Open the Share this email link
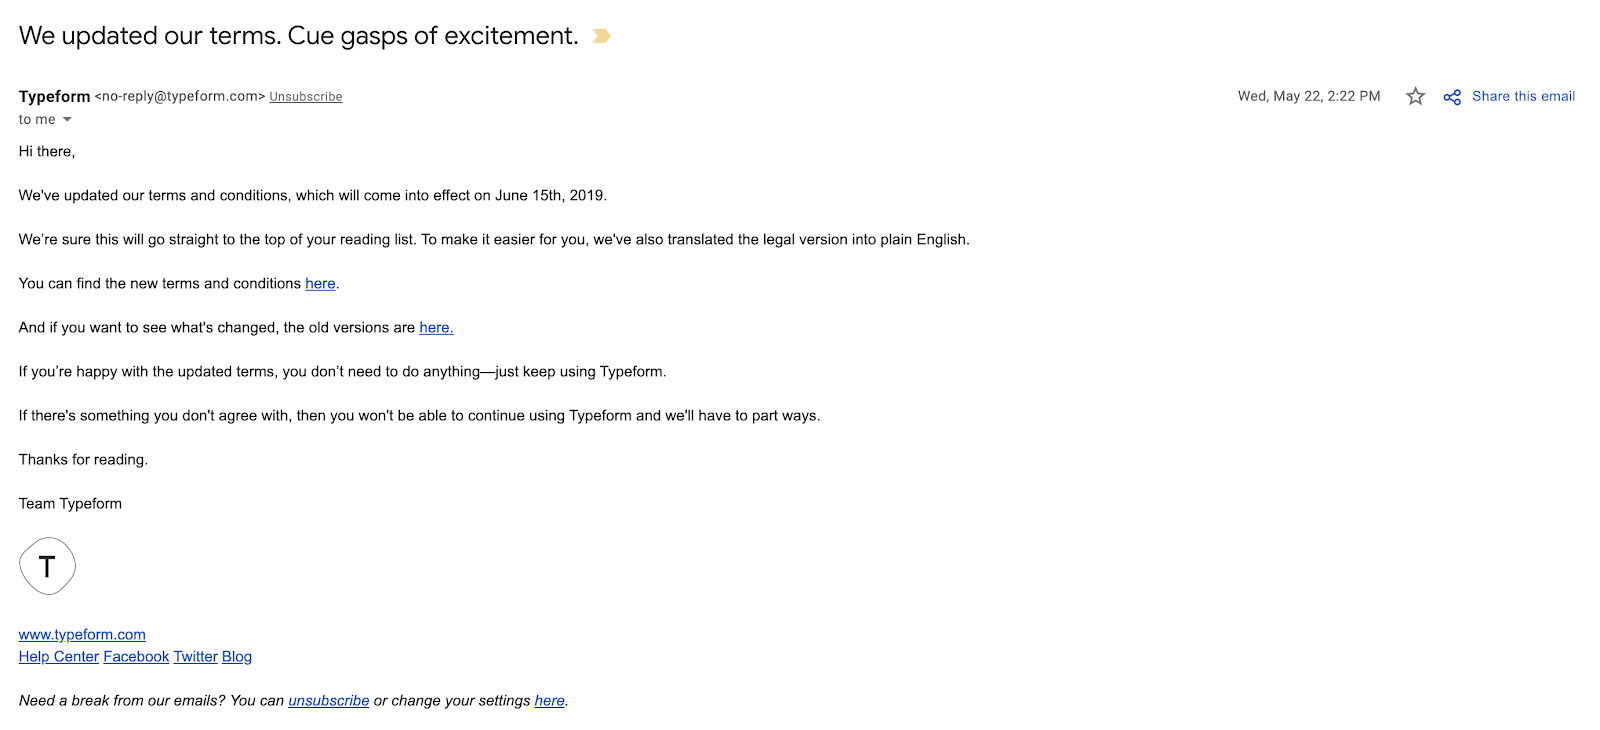 [1523, 96]
